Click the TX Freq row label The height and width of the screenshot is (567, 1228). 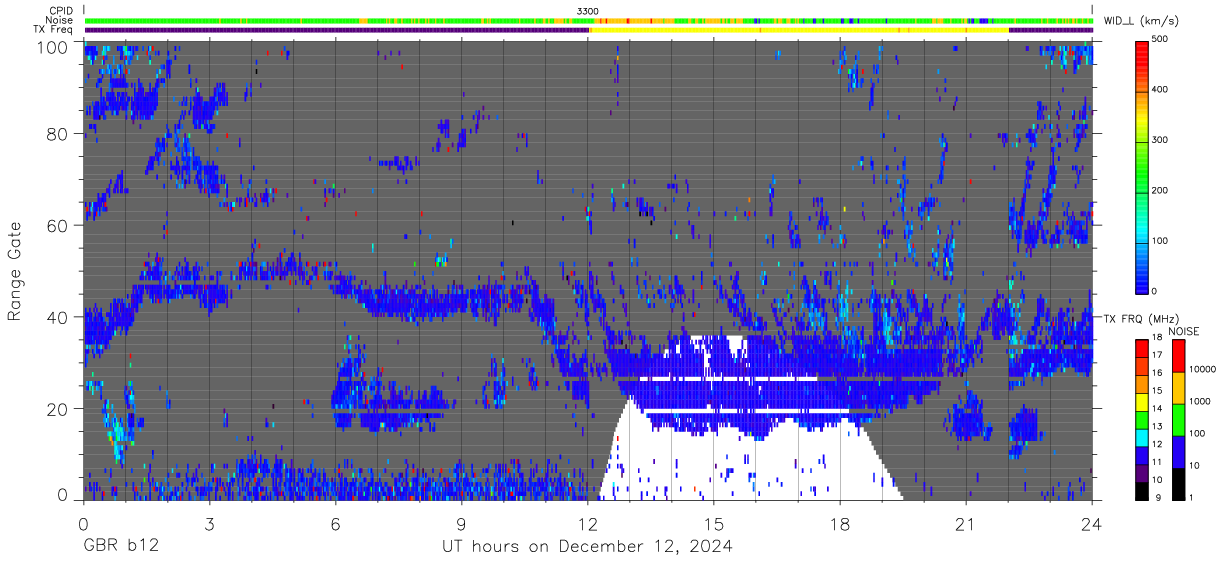point(53,30)
